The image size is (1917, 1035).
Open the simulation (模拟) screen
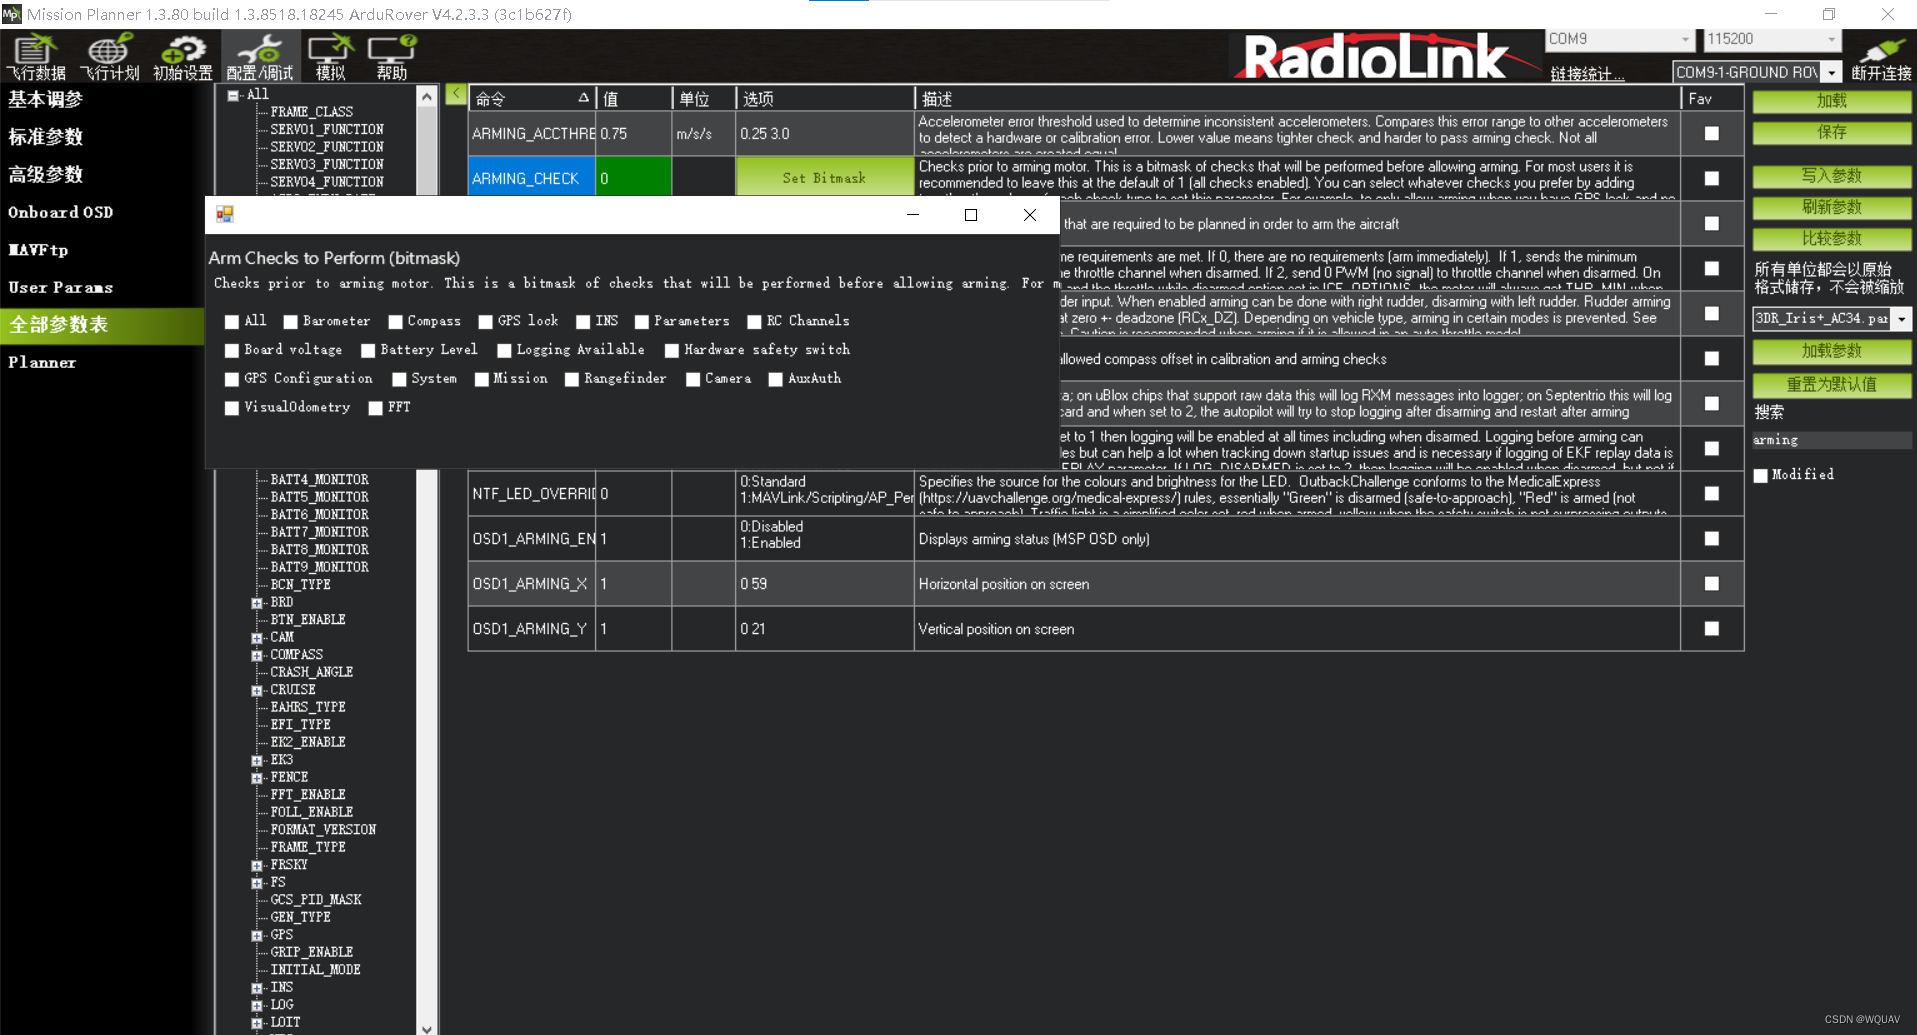pyautogui.click(x=330, y=57)
